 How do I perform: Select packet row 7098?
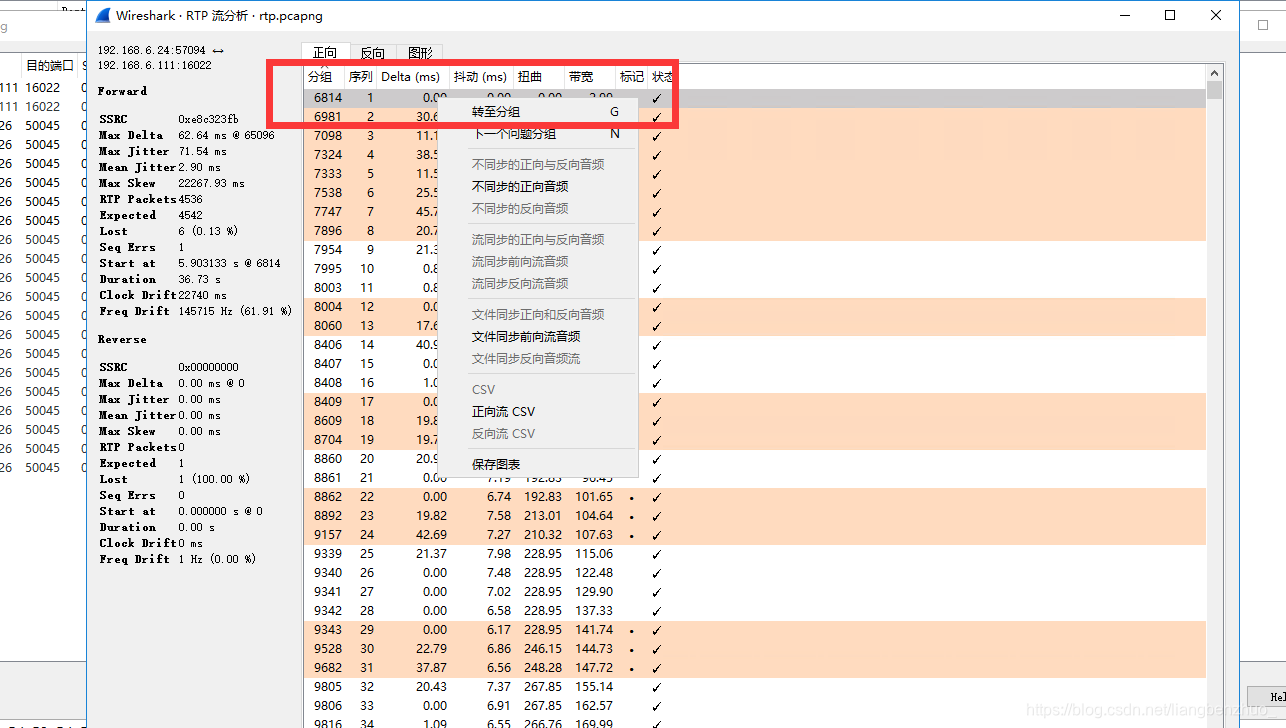[755, 136]
